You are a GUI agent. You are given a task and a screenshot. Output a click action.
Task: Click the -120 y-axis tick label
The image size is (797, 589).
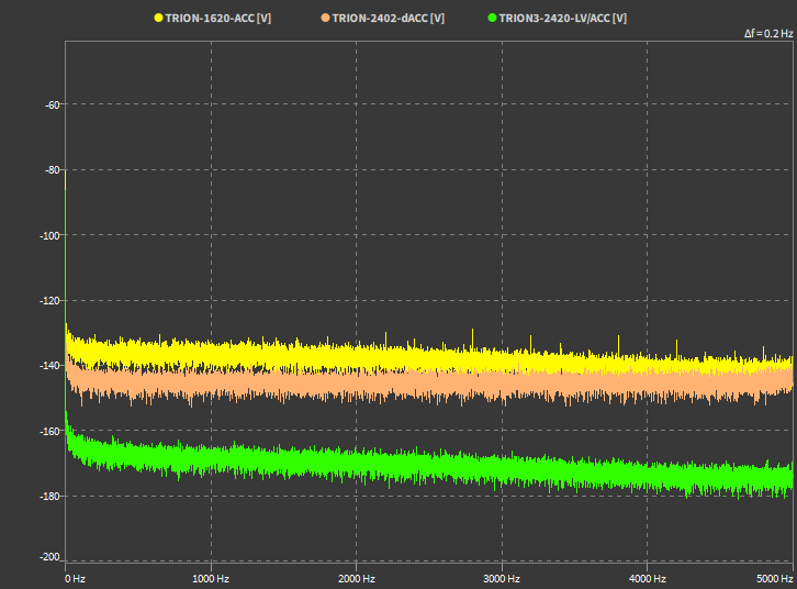51,300
